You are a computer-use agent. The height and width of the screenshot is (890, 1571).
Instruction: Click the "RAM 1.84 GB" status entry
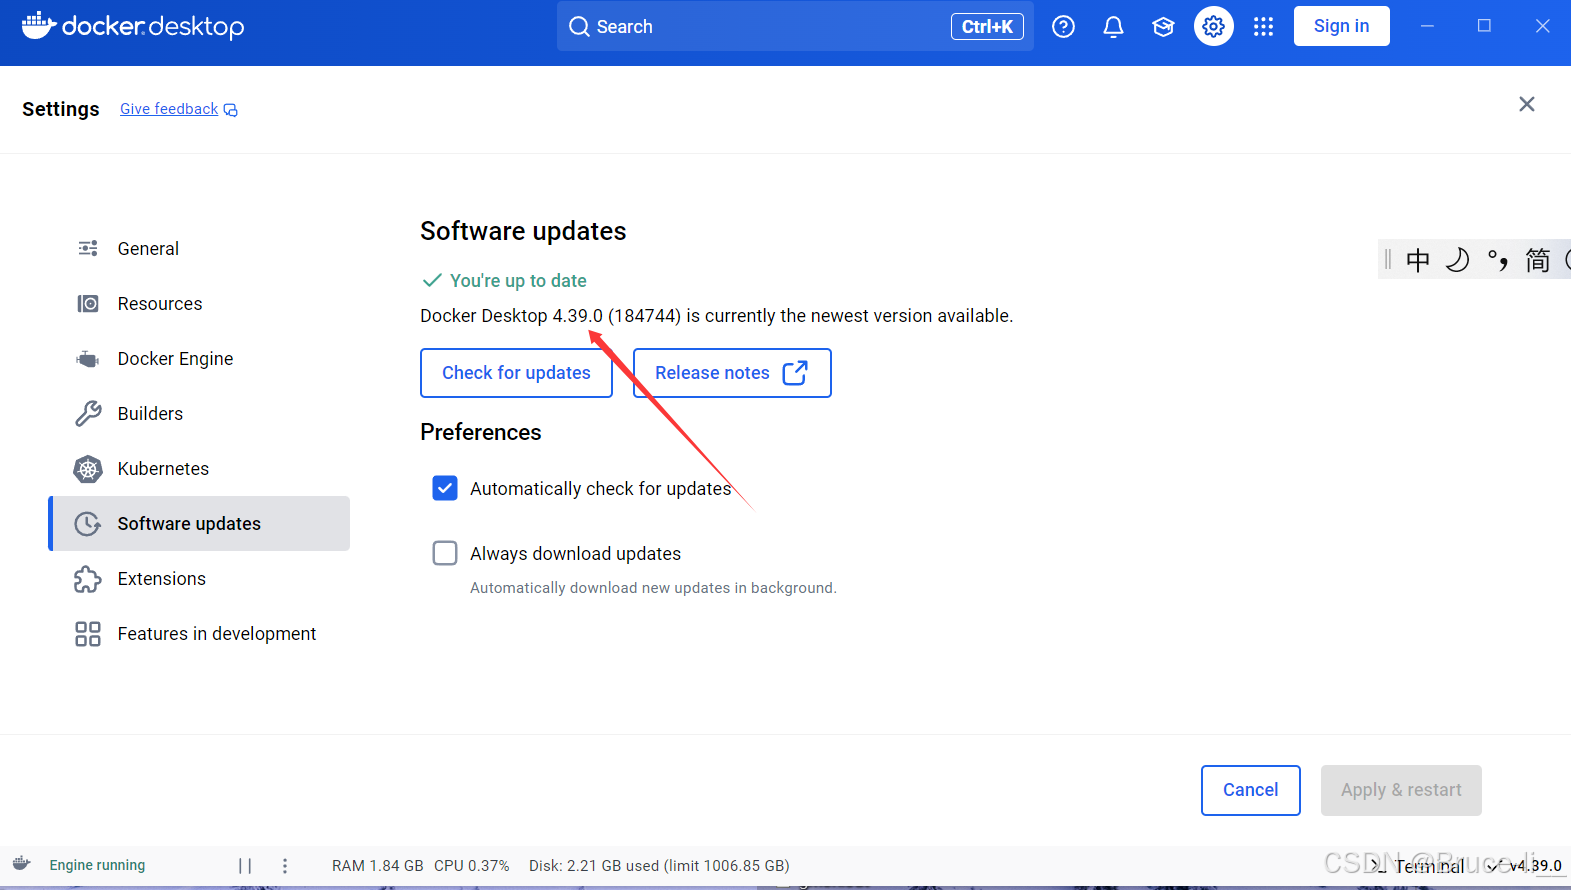point(378,866)
